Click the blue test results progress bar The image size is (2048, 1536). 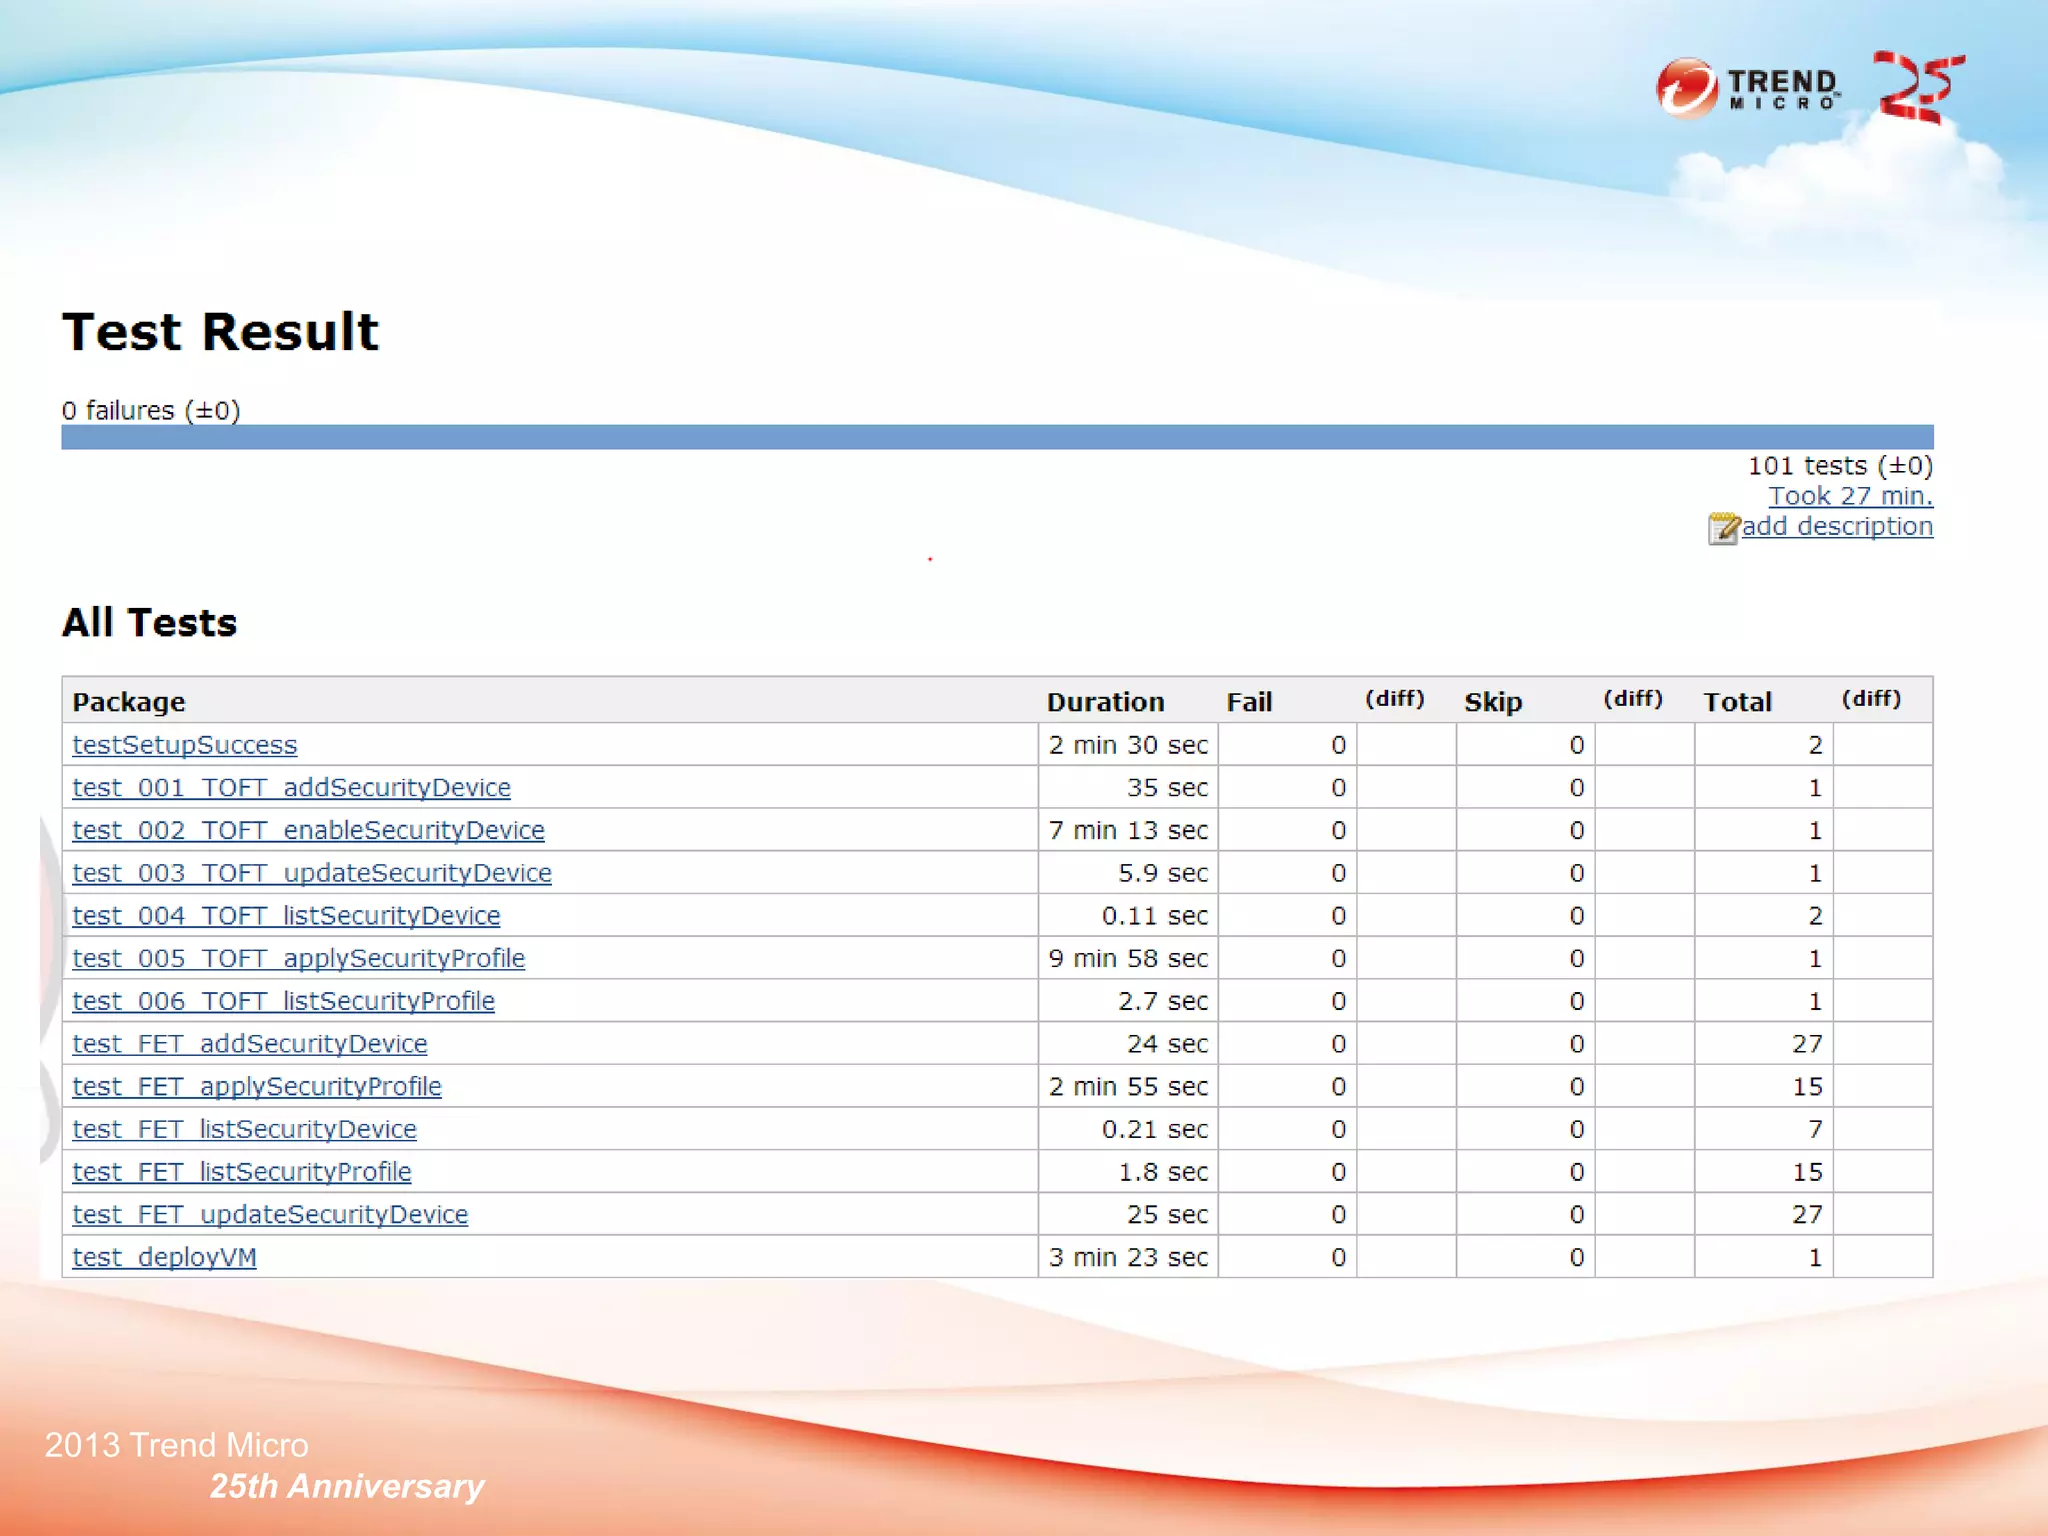pos(996,437)
